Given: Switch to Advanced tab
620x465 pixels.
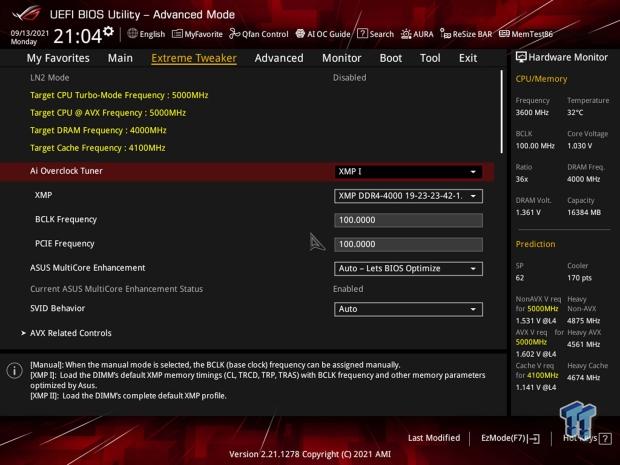Looking at the screenshot, I should [279, 58].
